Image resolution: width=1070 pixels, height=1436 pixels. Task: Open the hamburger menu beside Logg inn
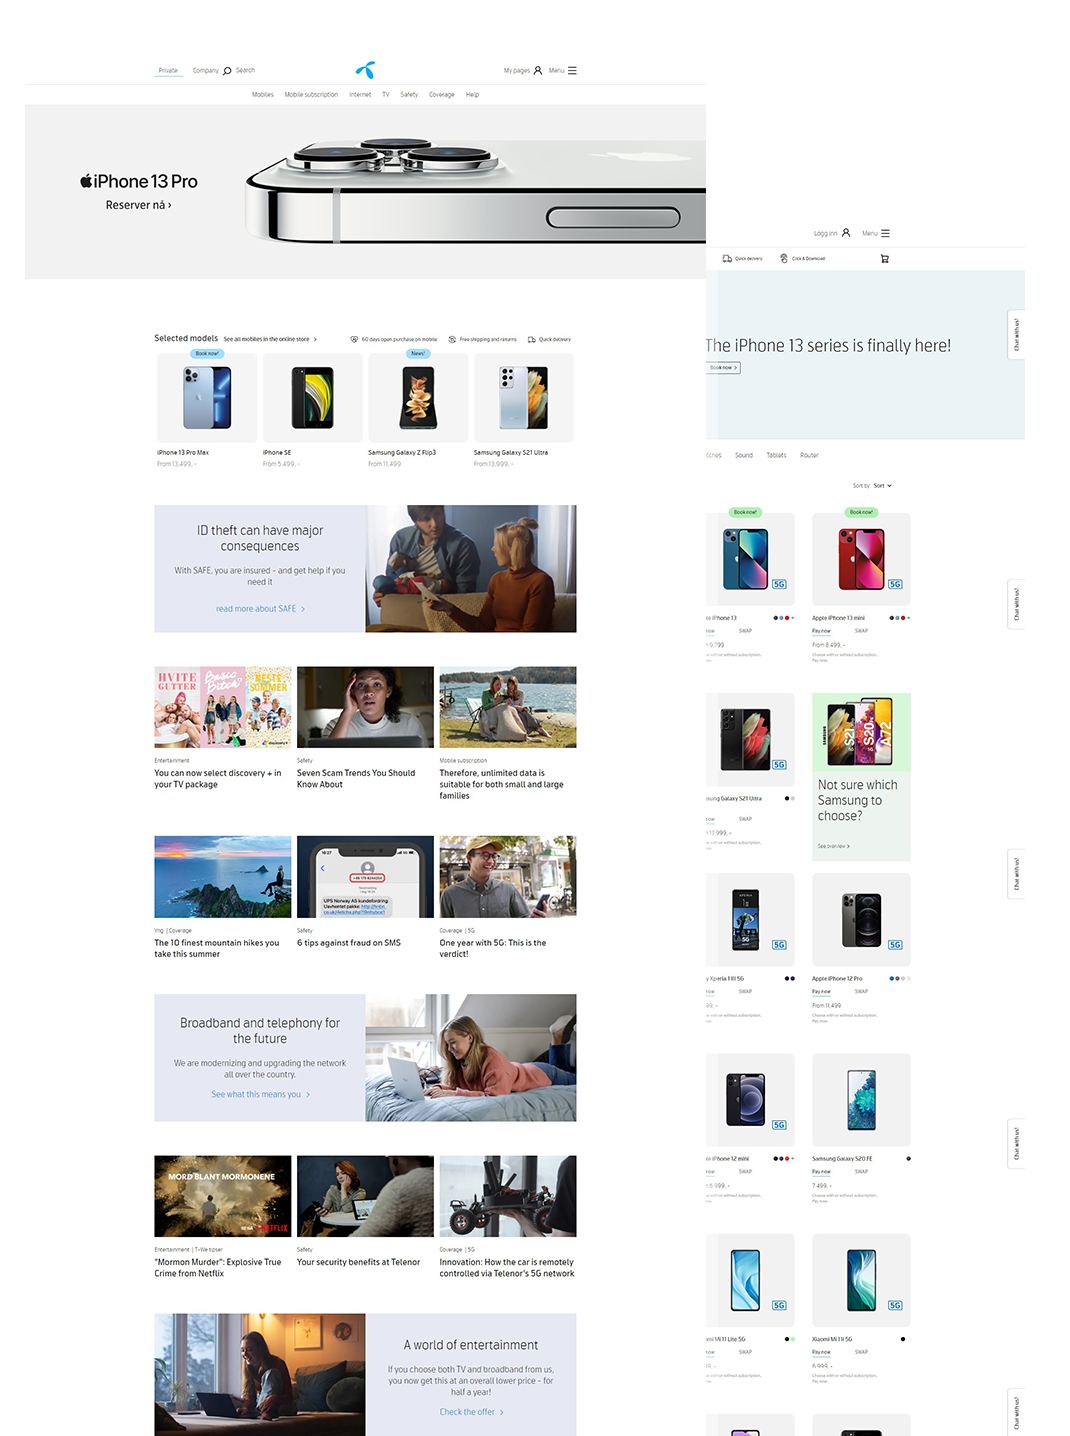pyautogui.click(x=885, y=233)
